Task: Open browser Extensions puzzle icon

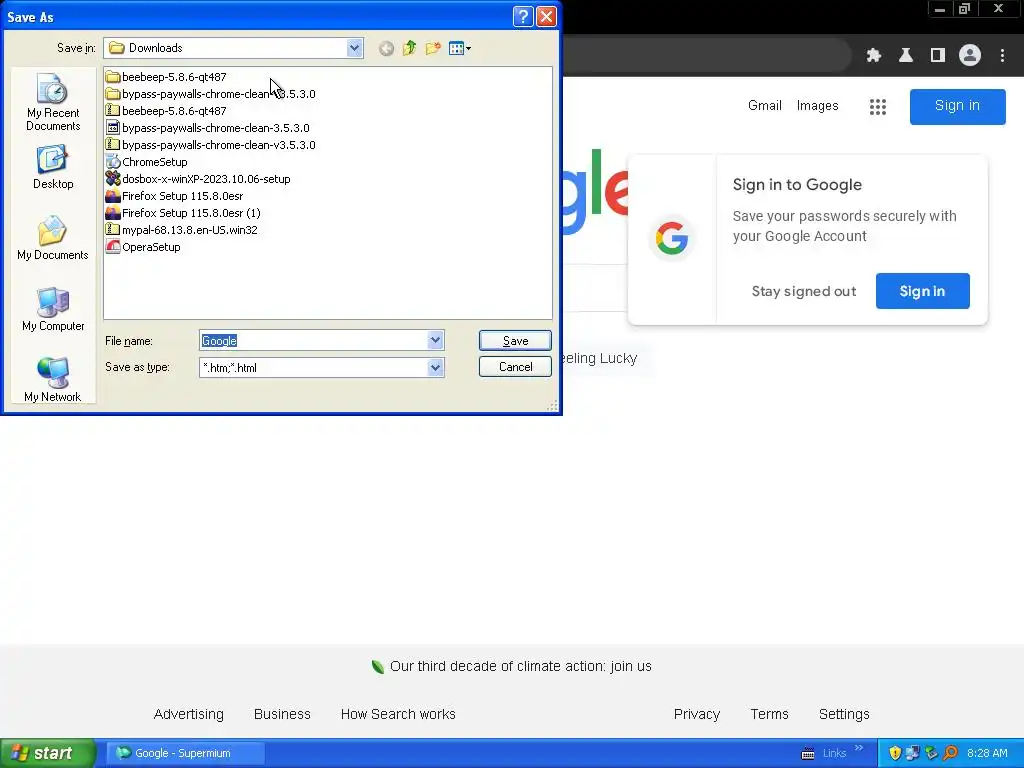Action: pos(874,56)
